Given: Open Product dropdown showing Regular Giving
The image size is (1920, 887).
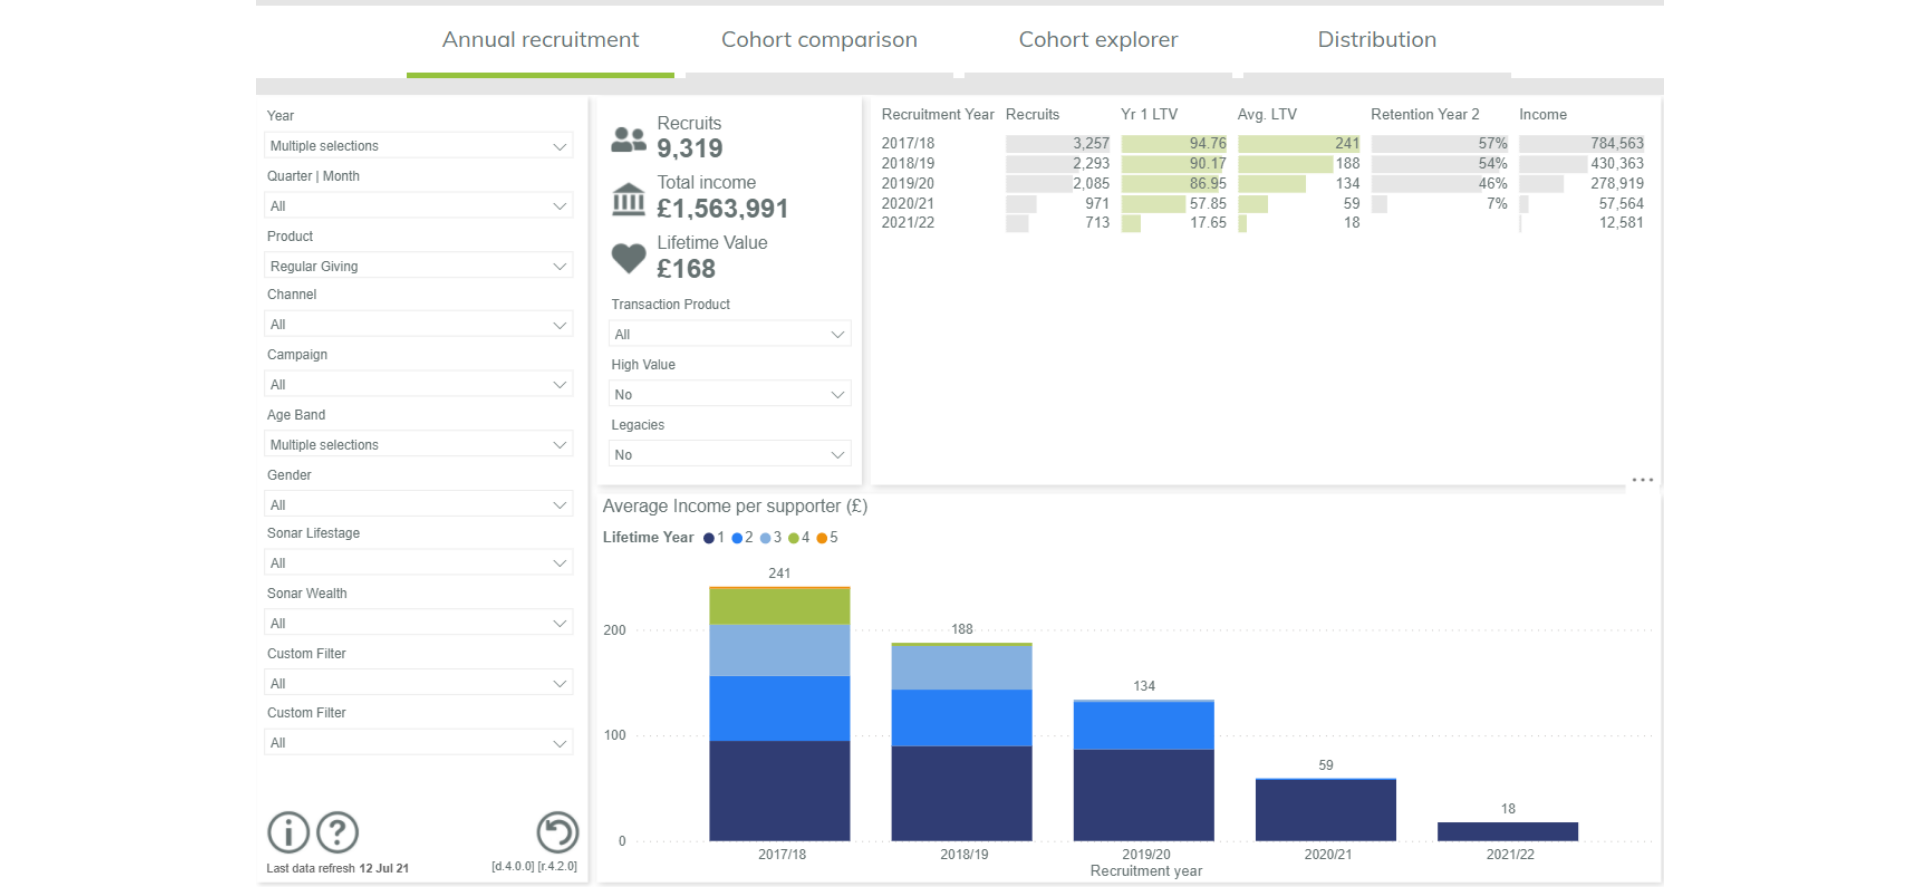Looking at the screenshot, I should click(419, 266).
